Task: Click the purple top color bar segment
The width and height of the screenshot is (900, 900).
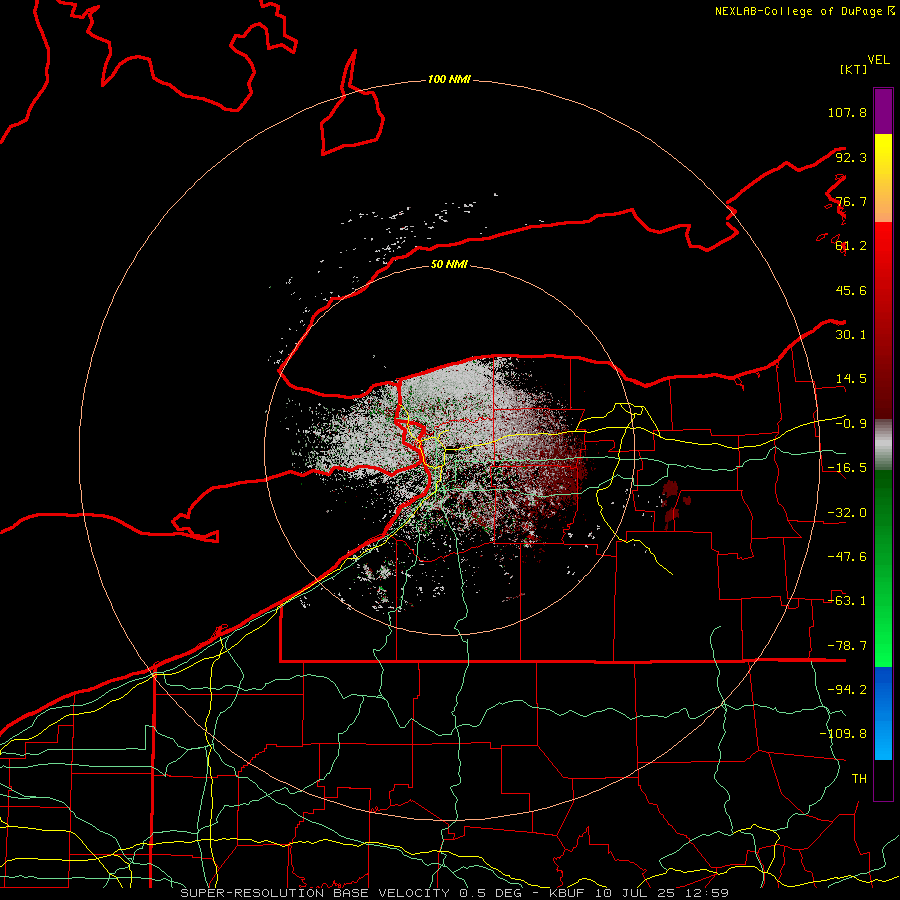Action: point(883,111)
